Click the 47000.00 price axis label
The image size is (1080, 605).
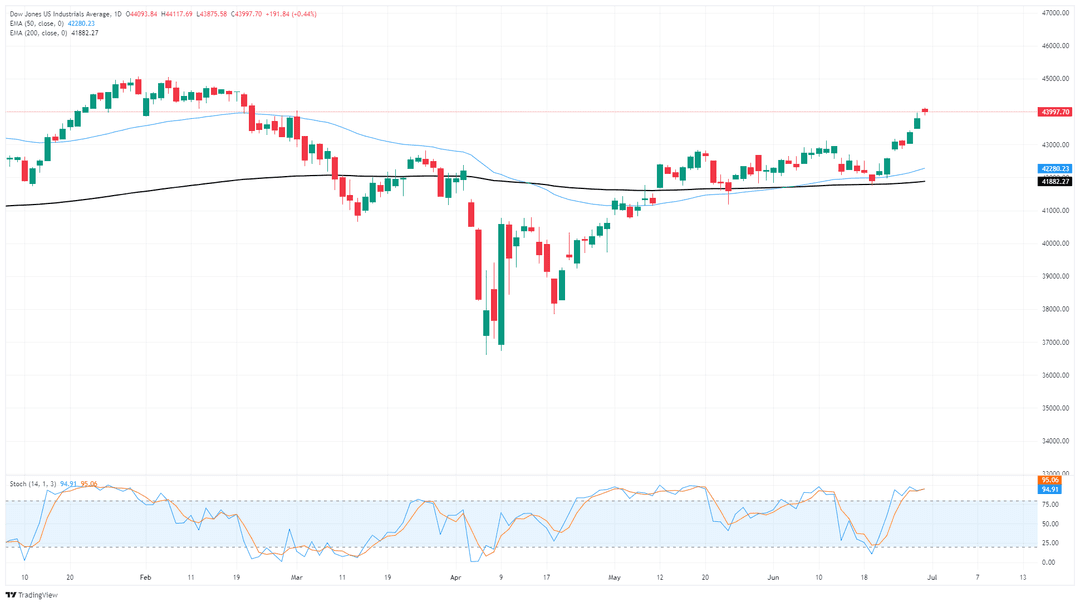pyautogui.click(x=1055, y=13)
